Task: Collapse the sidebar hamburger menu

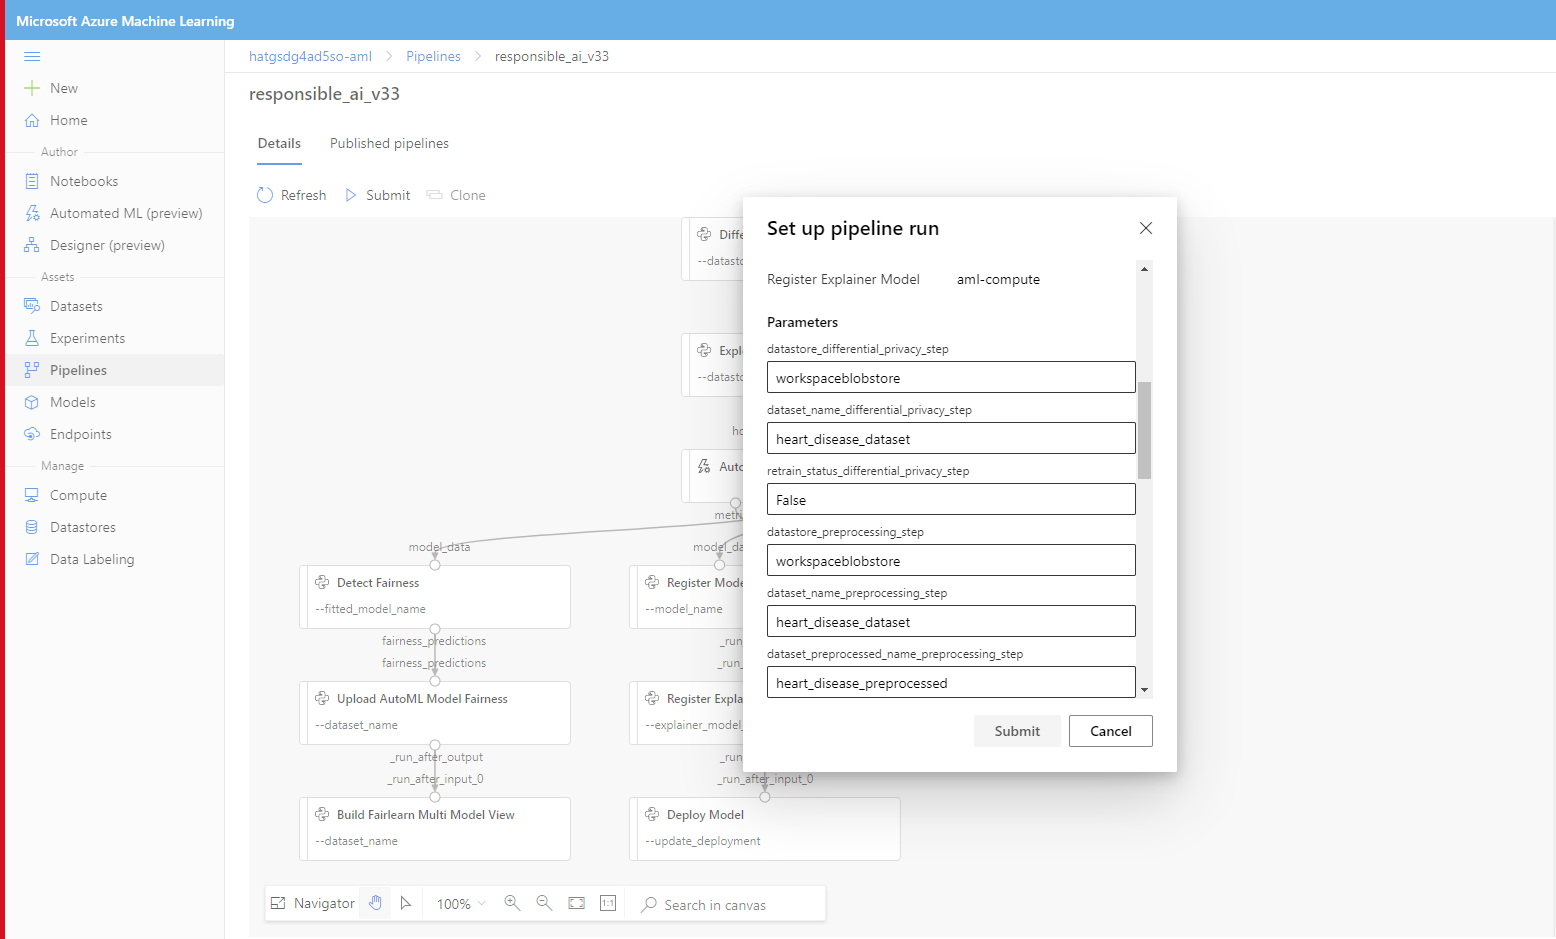Action: click(32, 57)
